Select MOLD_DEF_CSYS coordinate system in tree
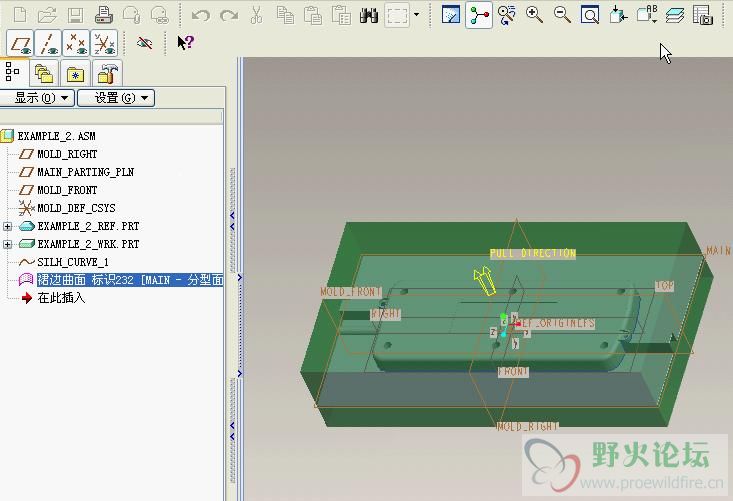Viewport: 733px width, 501px height. [x=76, y=208]
